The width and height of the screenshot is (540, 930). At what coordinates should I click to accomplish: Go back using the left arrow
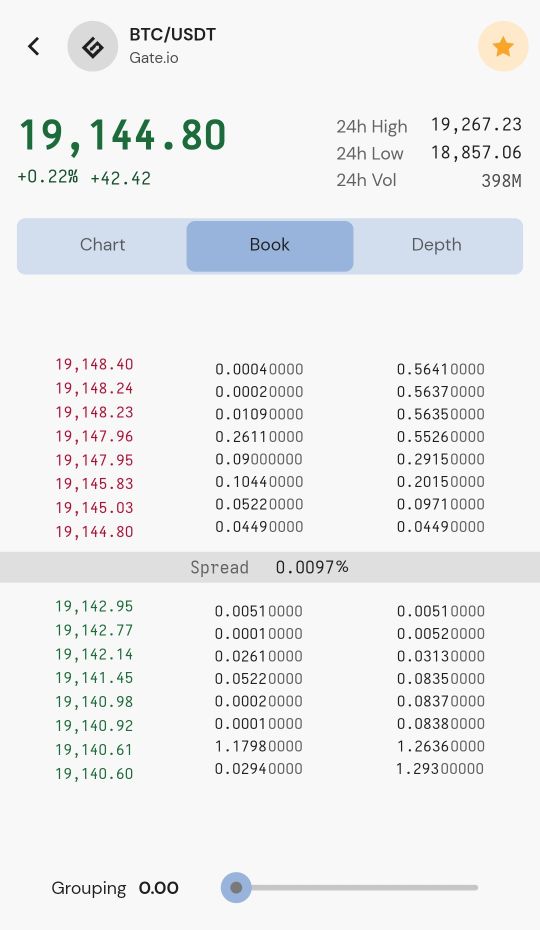point(34,46)
